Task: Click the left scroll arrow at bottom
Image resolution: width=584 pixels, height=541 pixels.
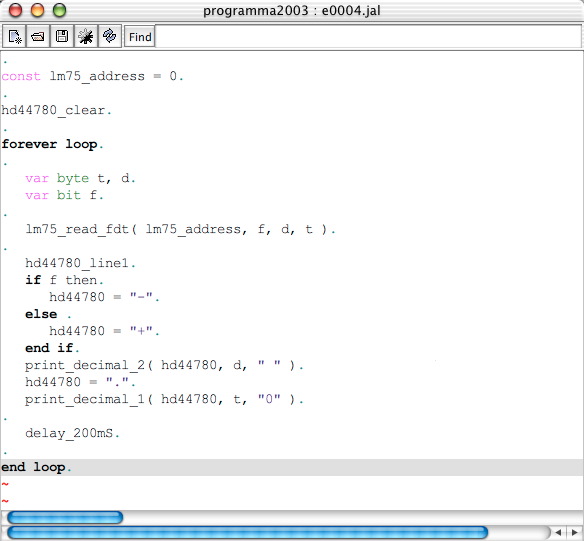Action: tap(559, 533)
